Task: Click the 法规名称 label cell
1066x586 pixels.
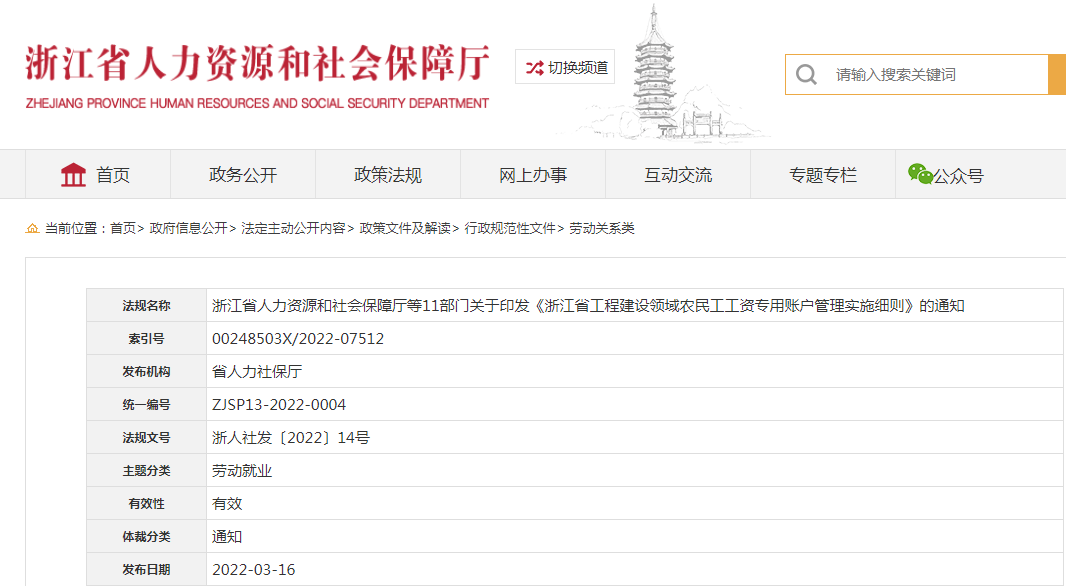Action: pos(146,305)
